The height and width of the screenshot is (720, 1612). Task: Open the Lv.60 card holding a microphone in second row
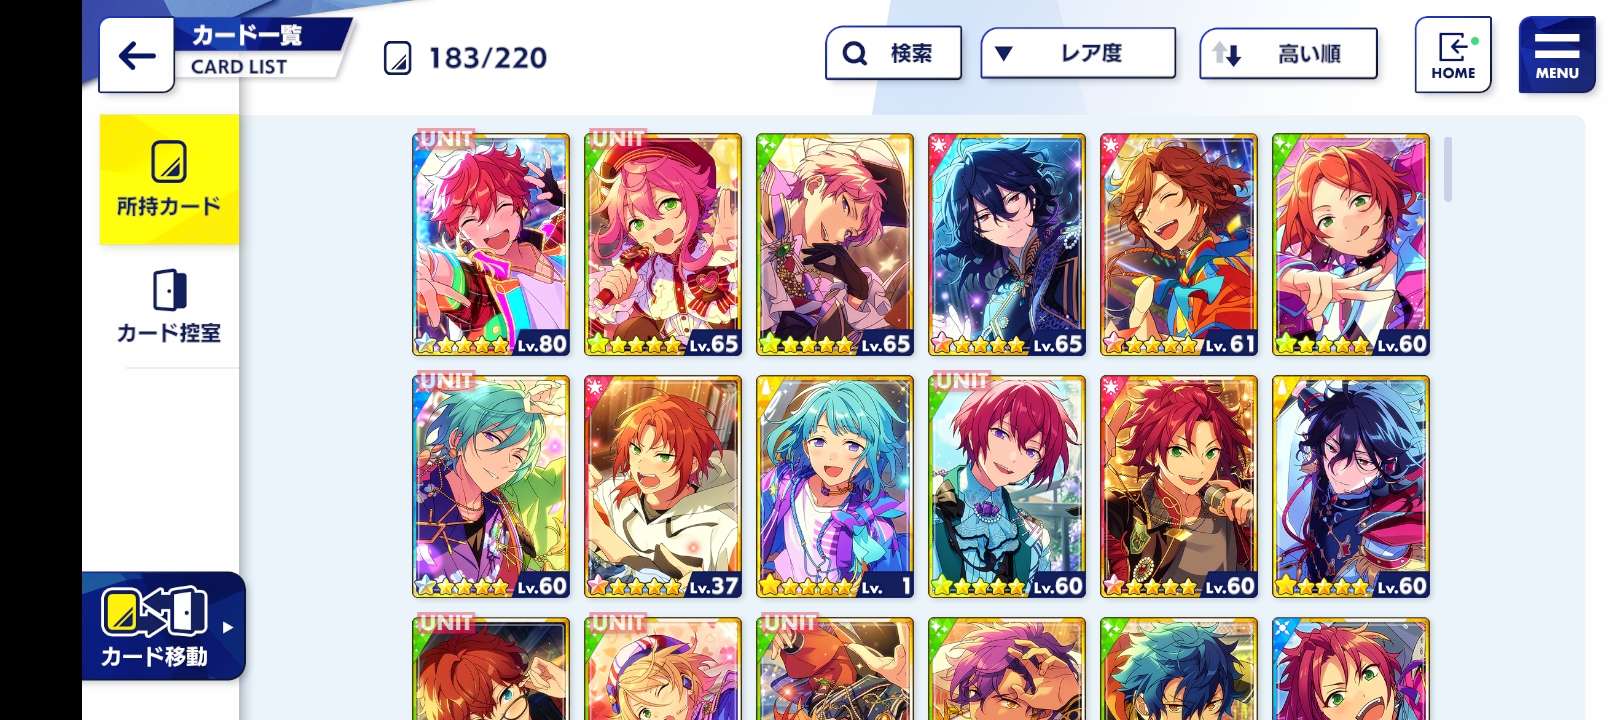point(1179,487)
